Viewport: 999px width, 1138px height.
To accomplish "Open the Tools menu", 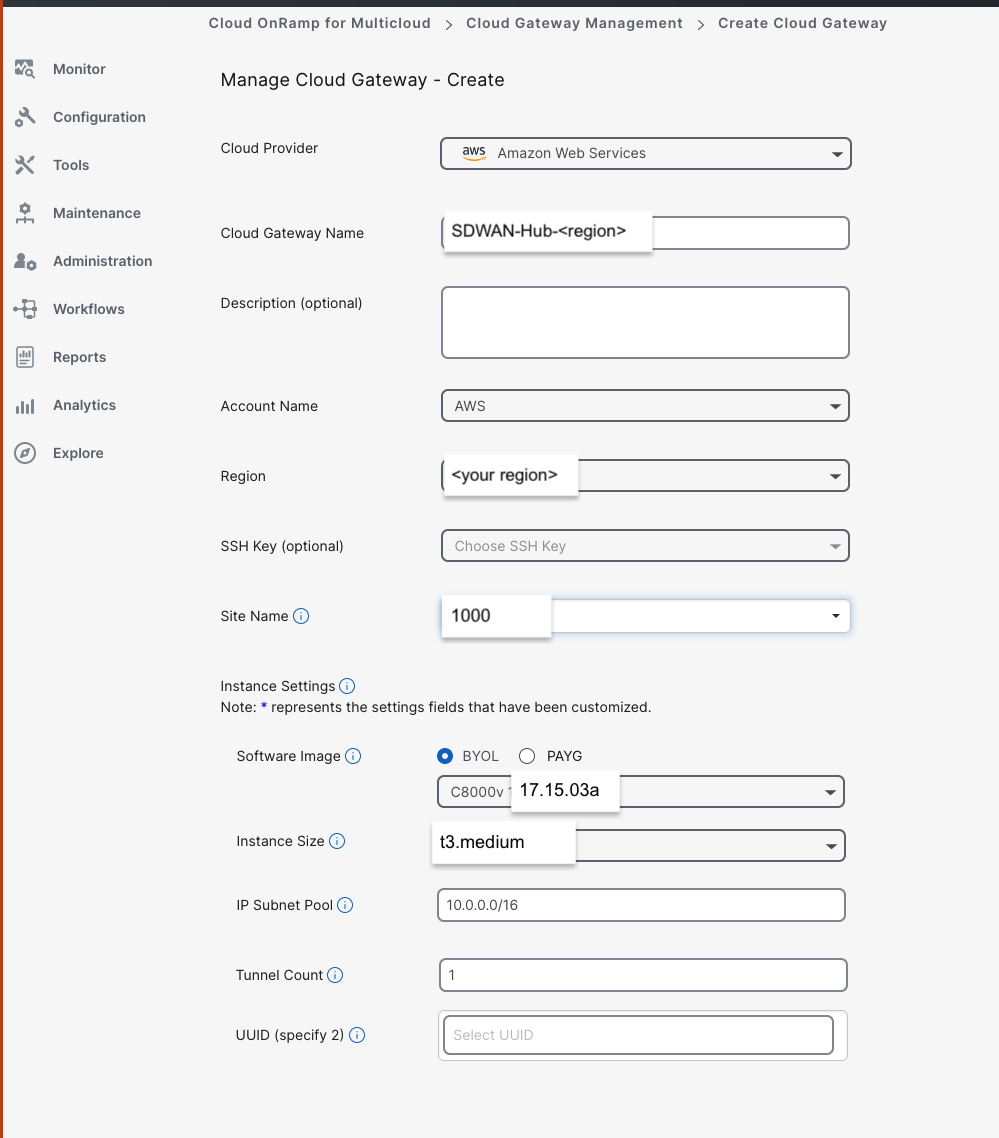I will (x=71, y=165).
